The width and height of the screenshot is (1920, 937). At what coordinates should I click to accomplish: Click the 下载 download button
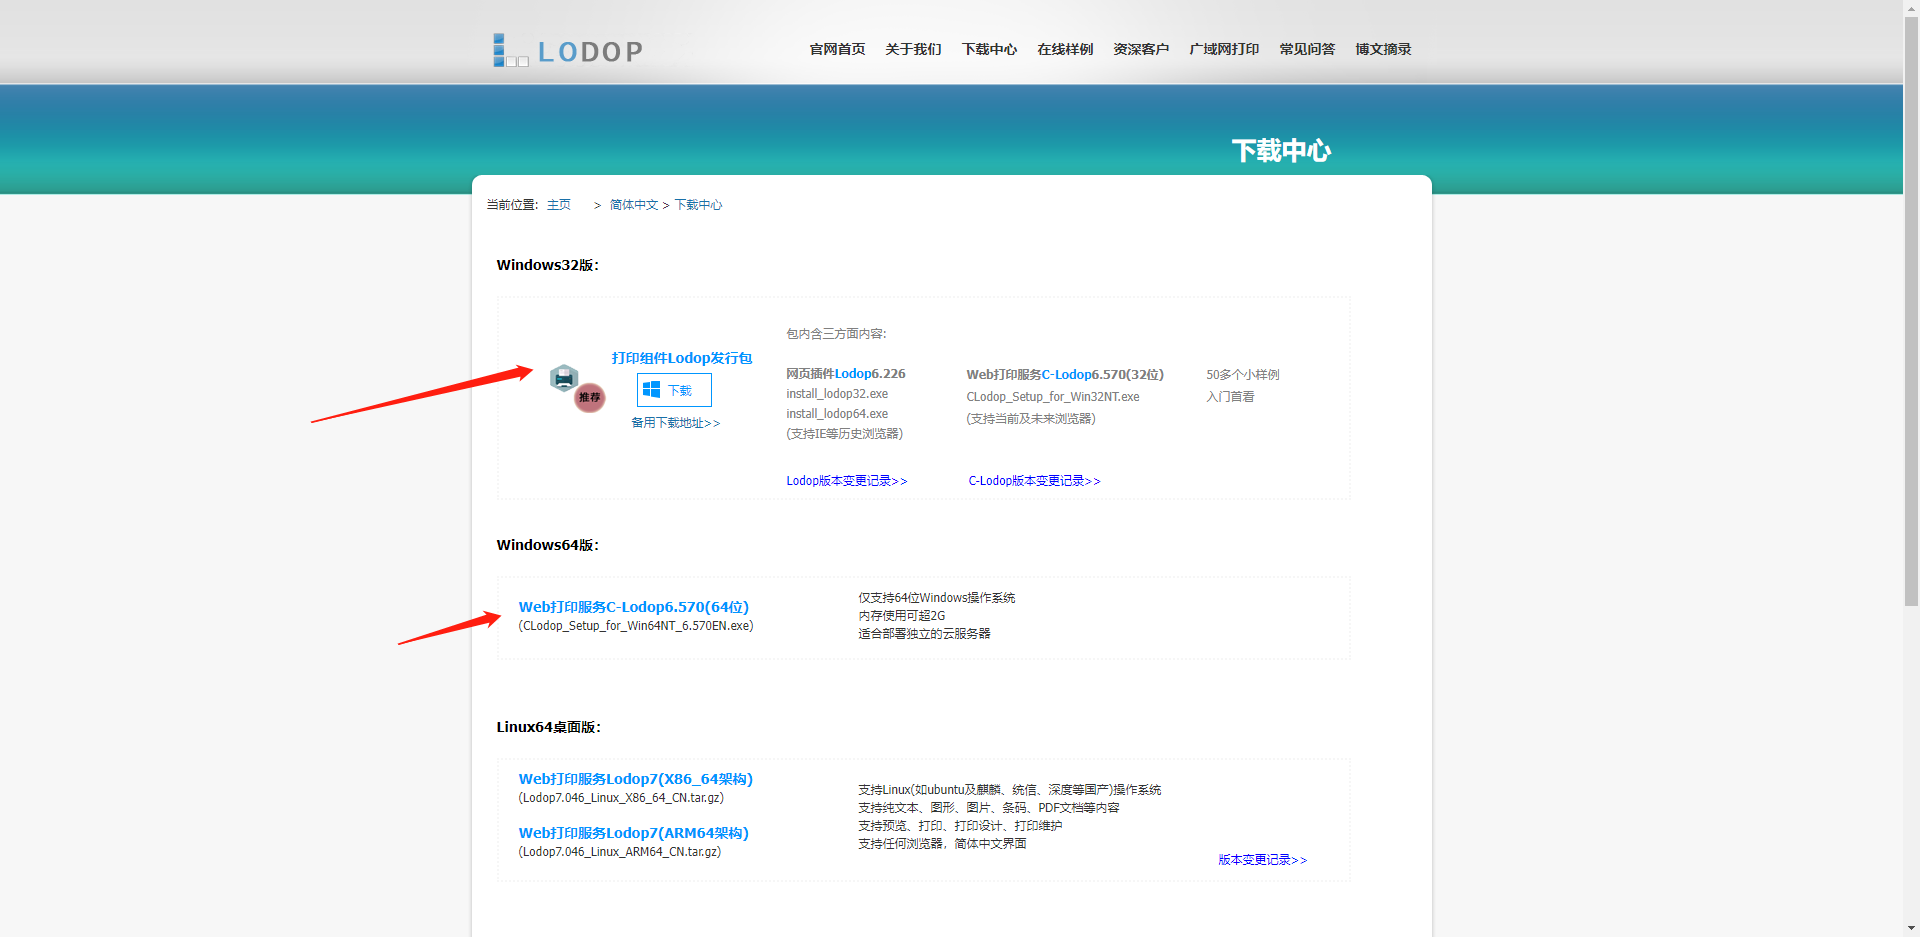pyautogui.click(x=674, y=390)
